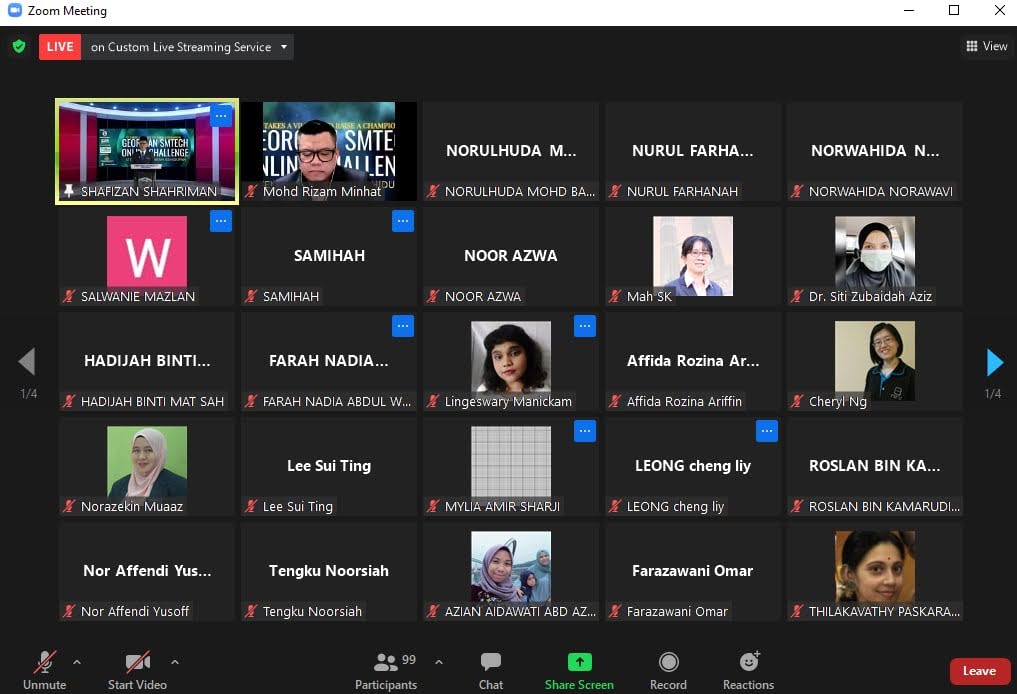Open more options on Lingeswary Manickam tile
Screen dimensions: 1017x694
(x=584, y=326)
